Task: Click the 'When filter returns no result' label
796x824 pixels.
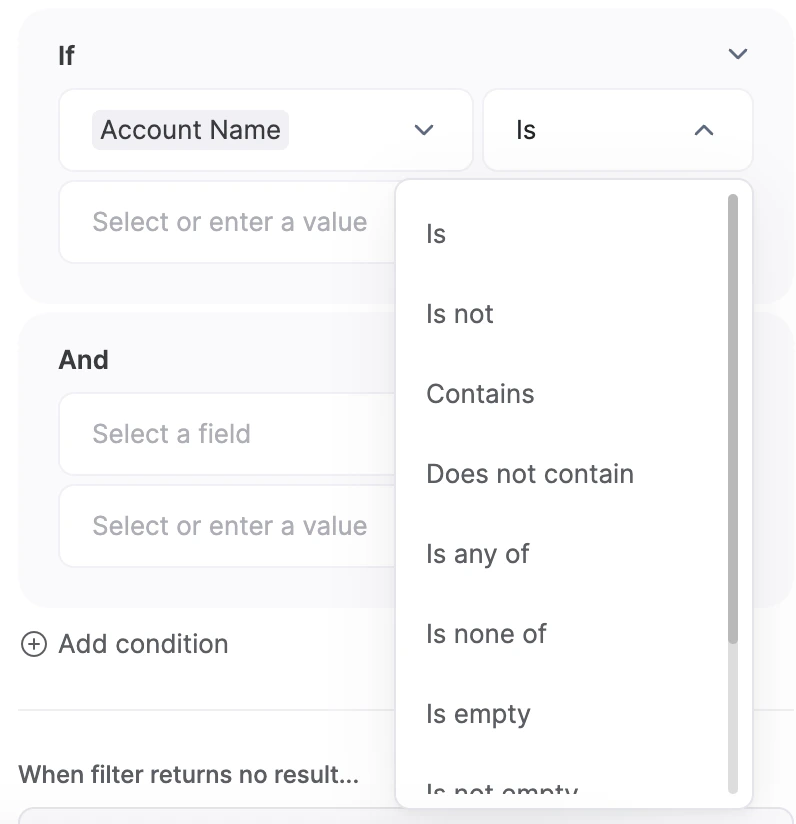Action: click(189, 775)
